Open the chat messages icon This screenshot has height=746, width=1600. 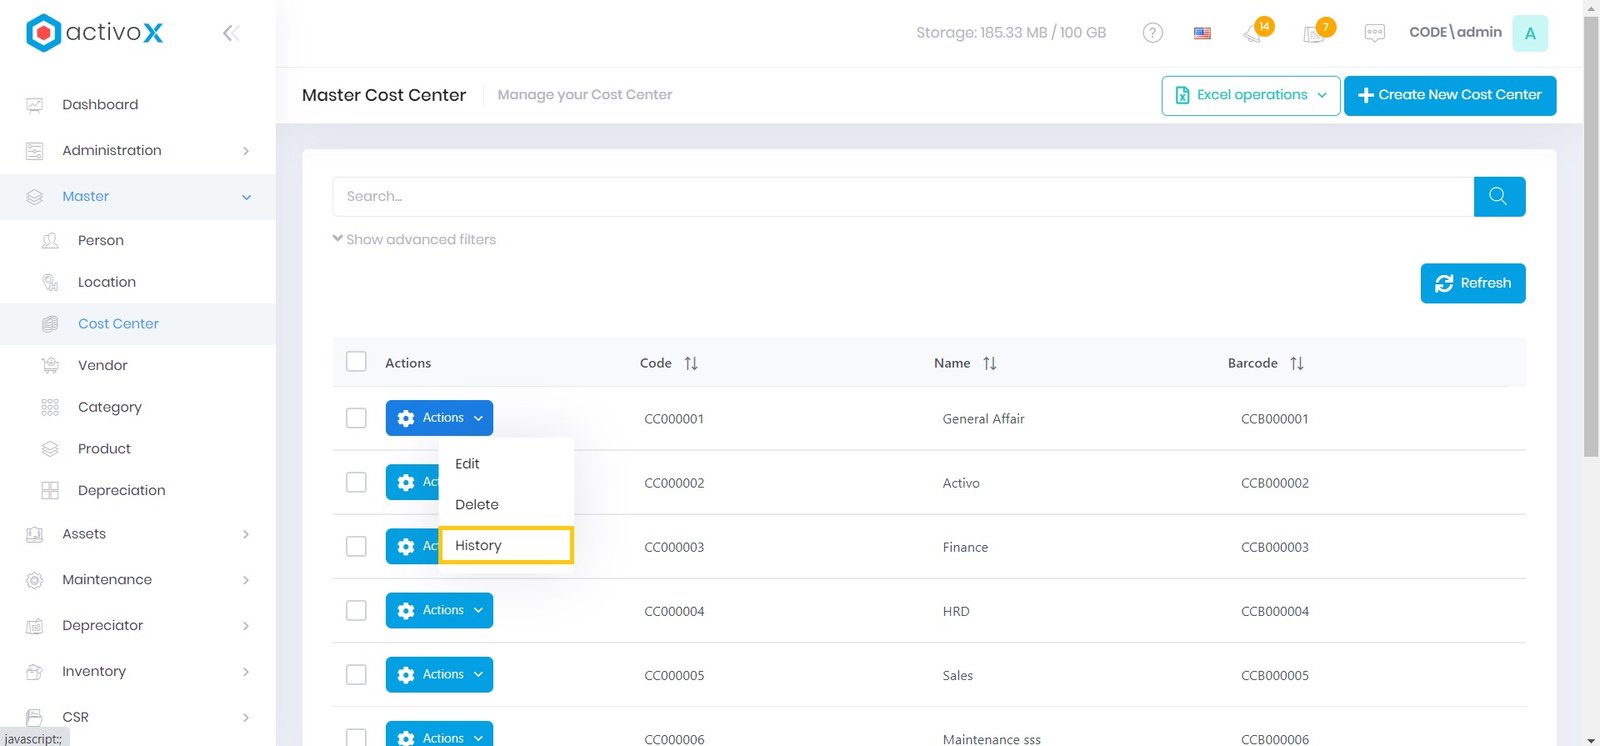(1374, 33)
